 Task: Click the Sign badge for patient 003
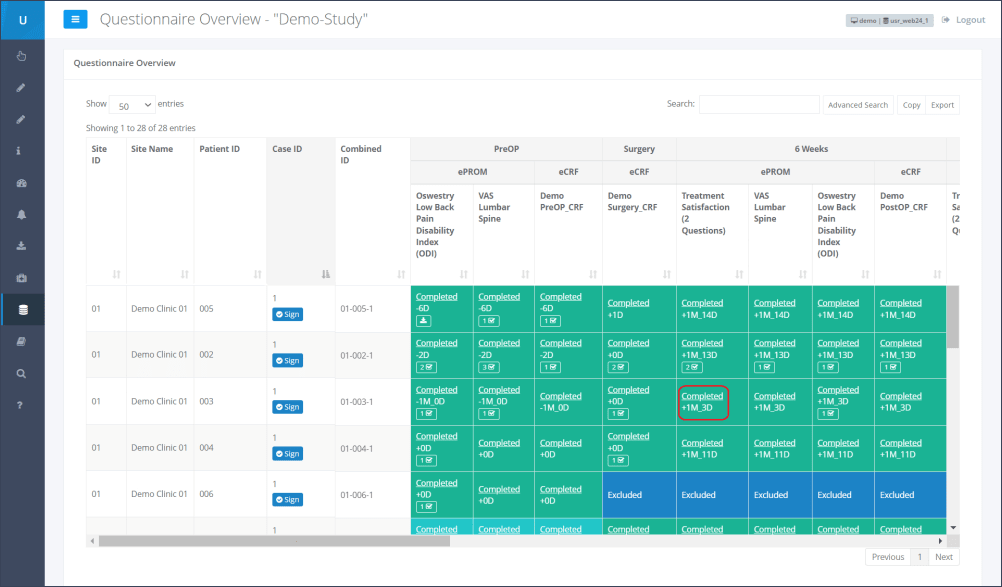pyautogui.click(x=287, y=407)
